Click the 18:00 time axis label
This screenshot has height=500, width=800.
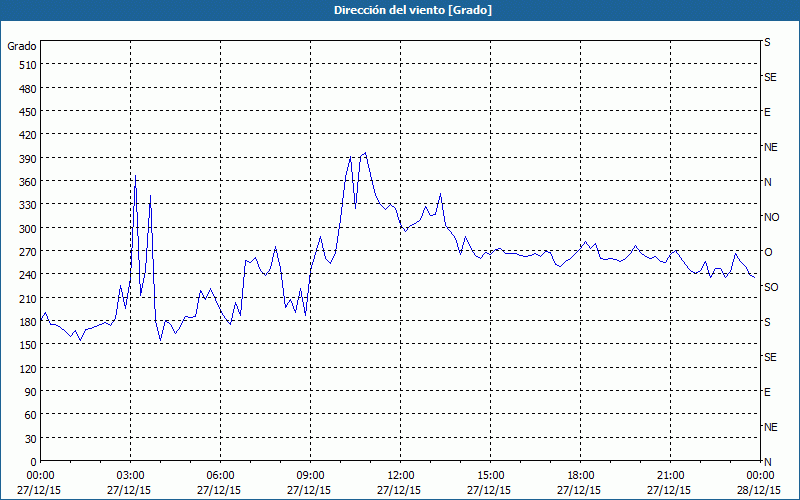(x=580, y=476)
